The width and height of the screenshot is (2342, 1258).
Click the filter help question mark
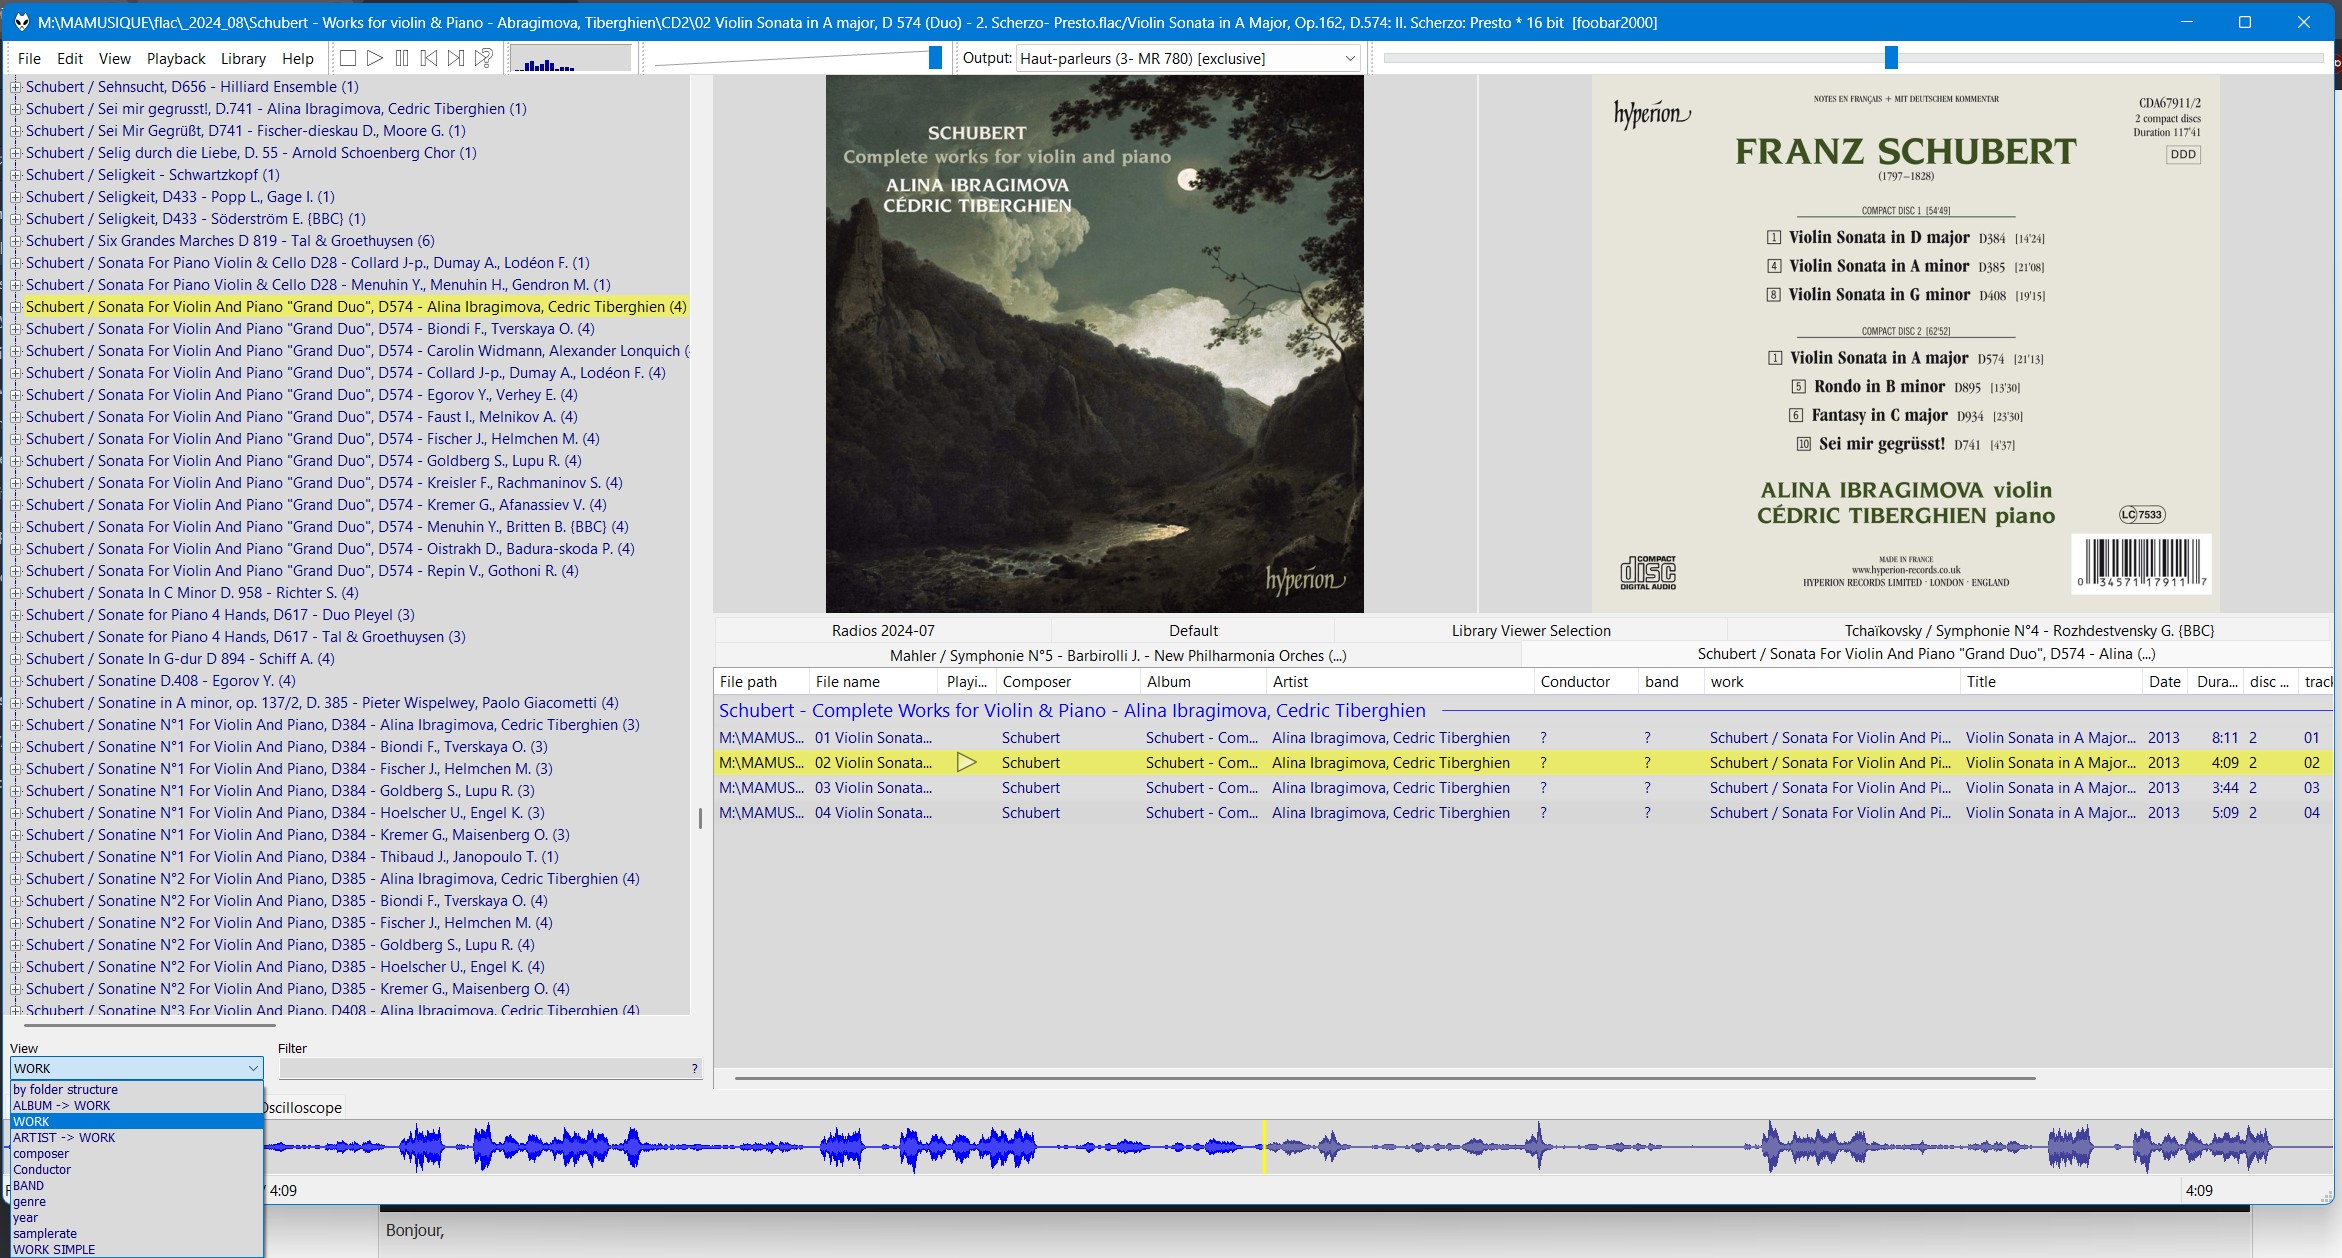[694, 1069]
